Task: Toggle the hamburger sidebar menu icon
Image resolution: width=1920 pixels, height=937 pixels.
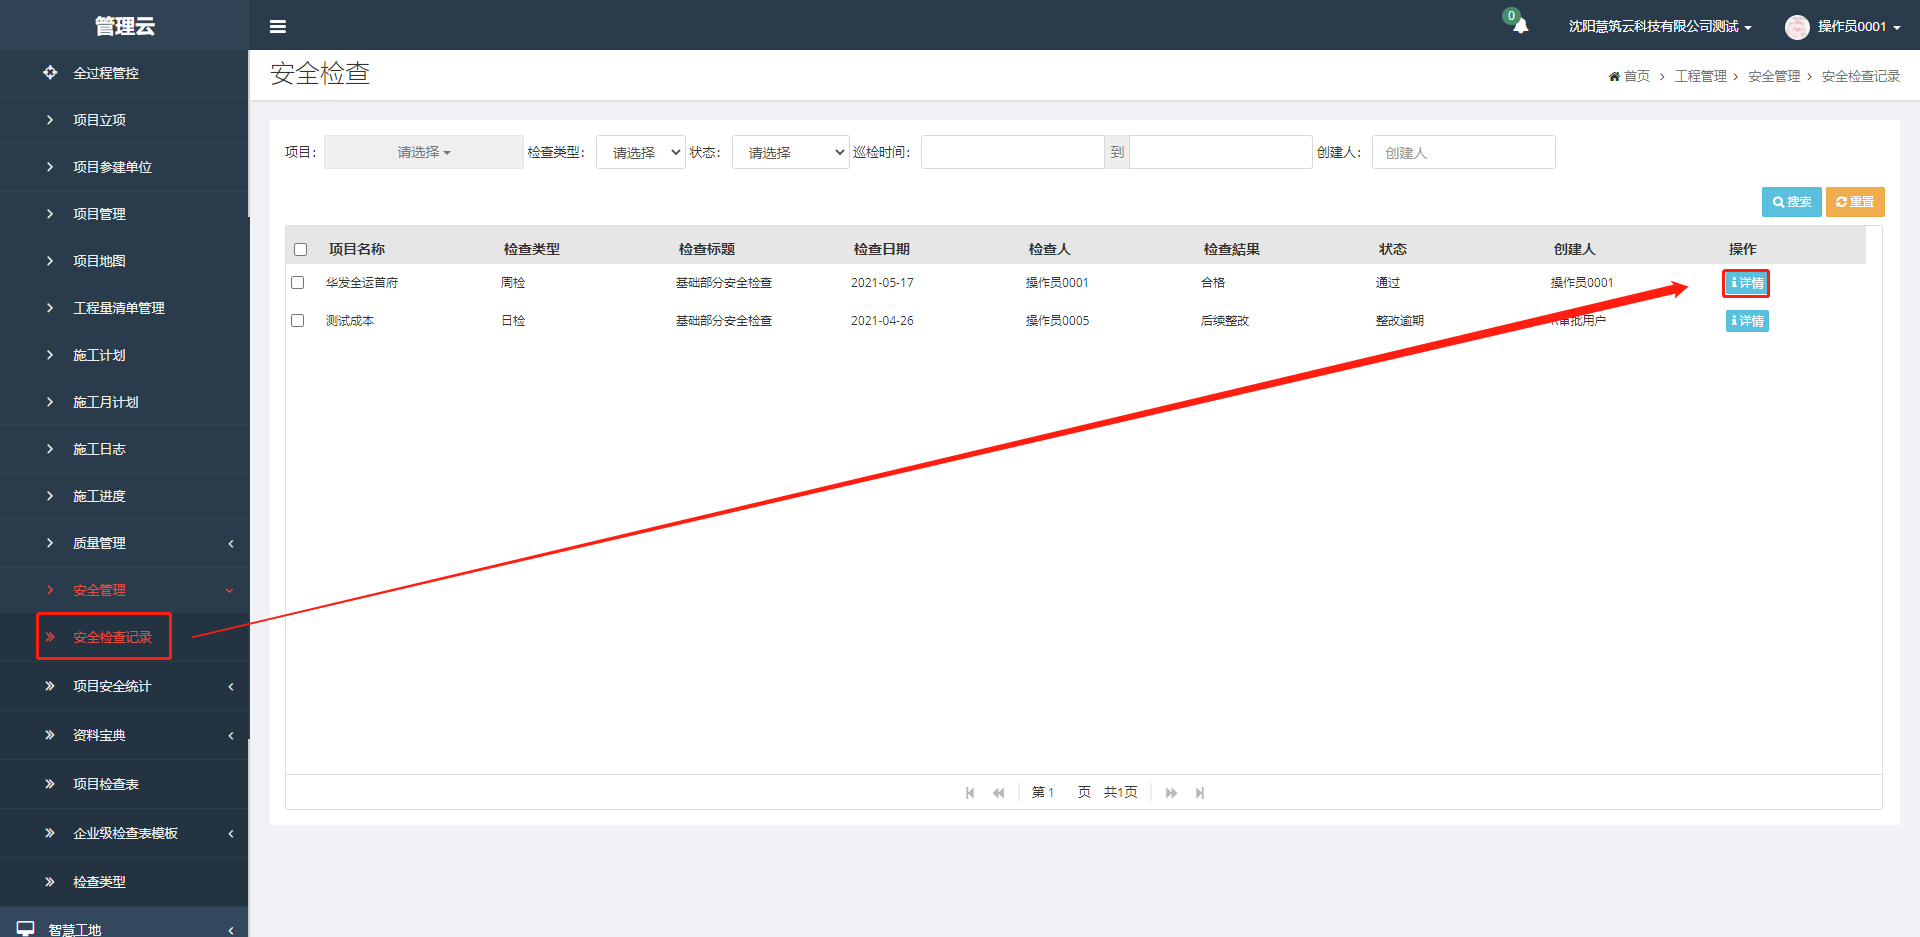Action: point(278,27)
